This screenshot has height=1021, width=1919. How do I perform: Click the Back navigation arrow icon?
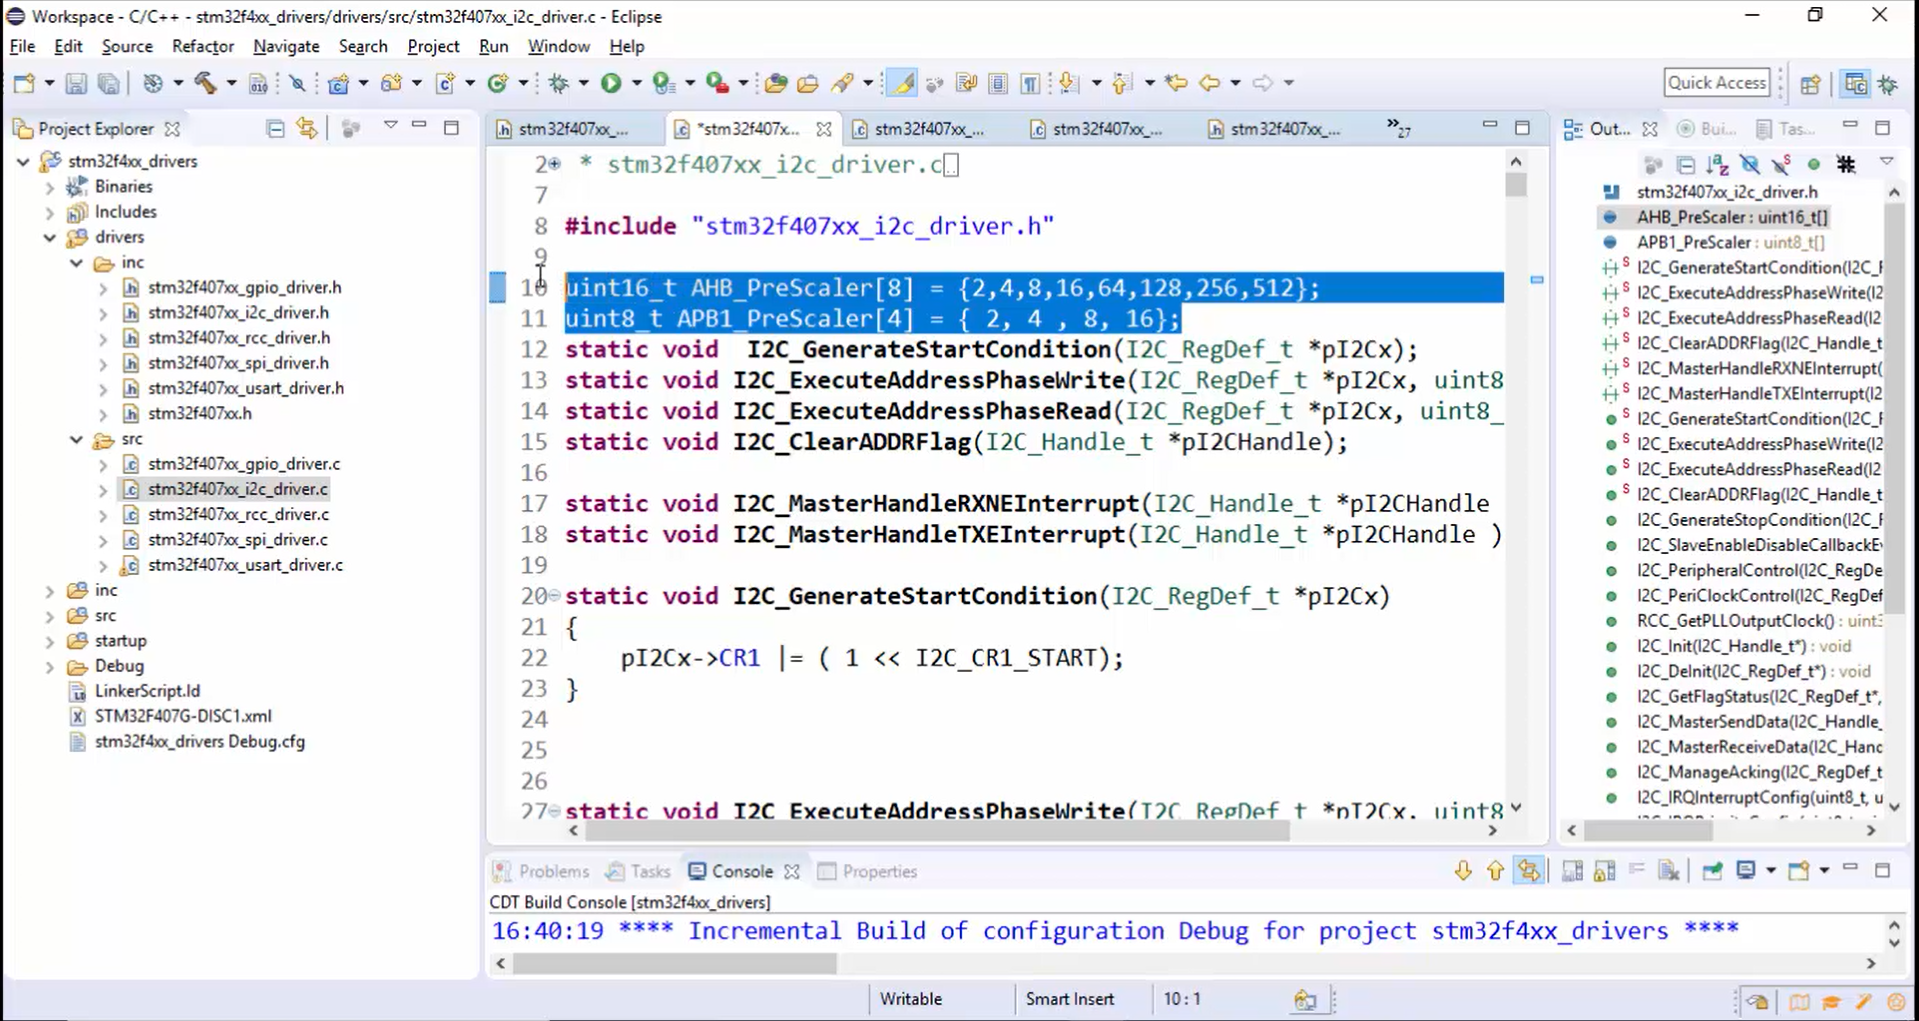(1210, 83)
